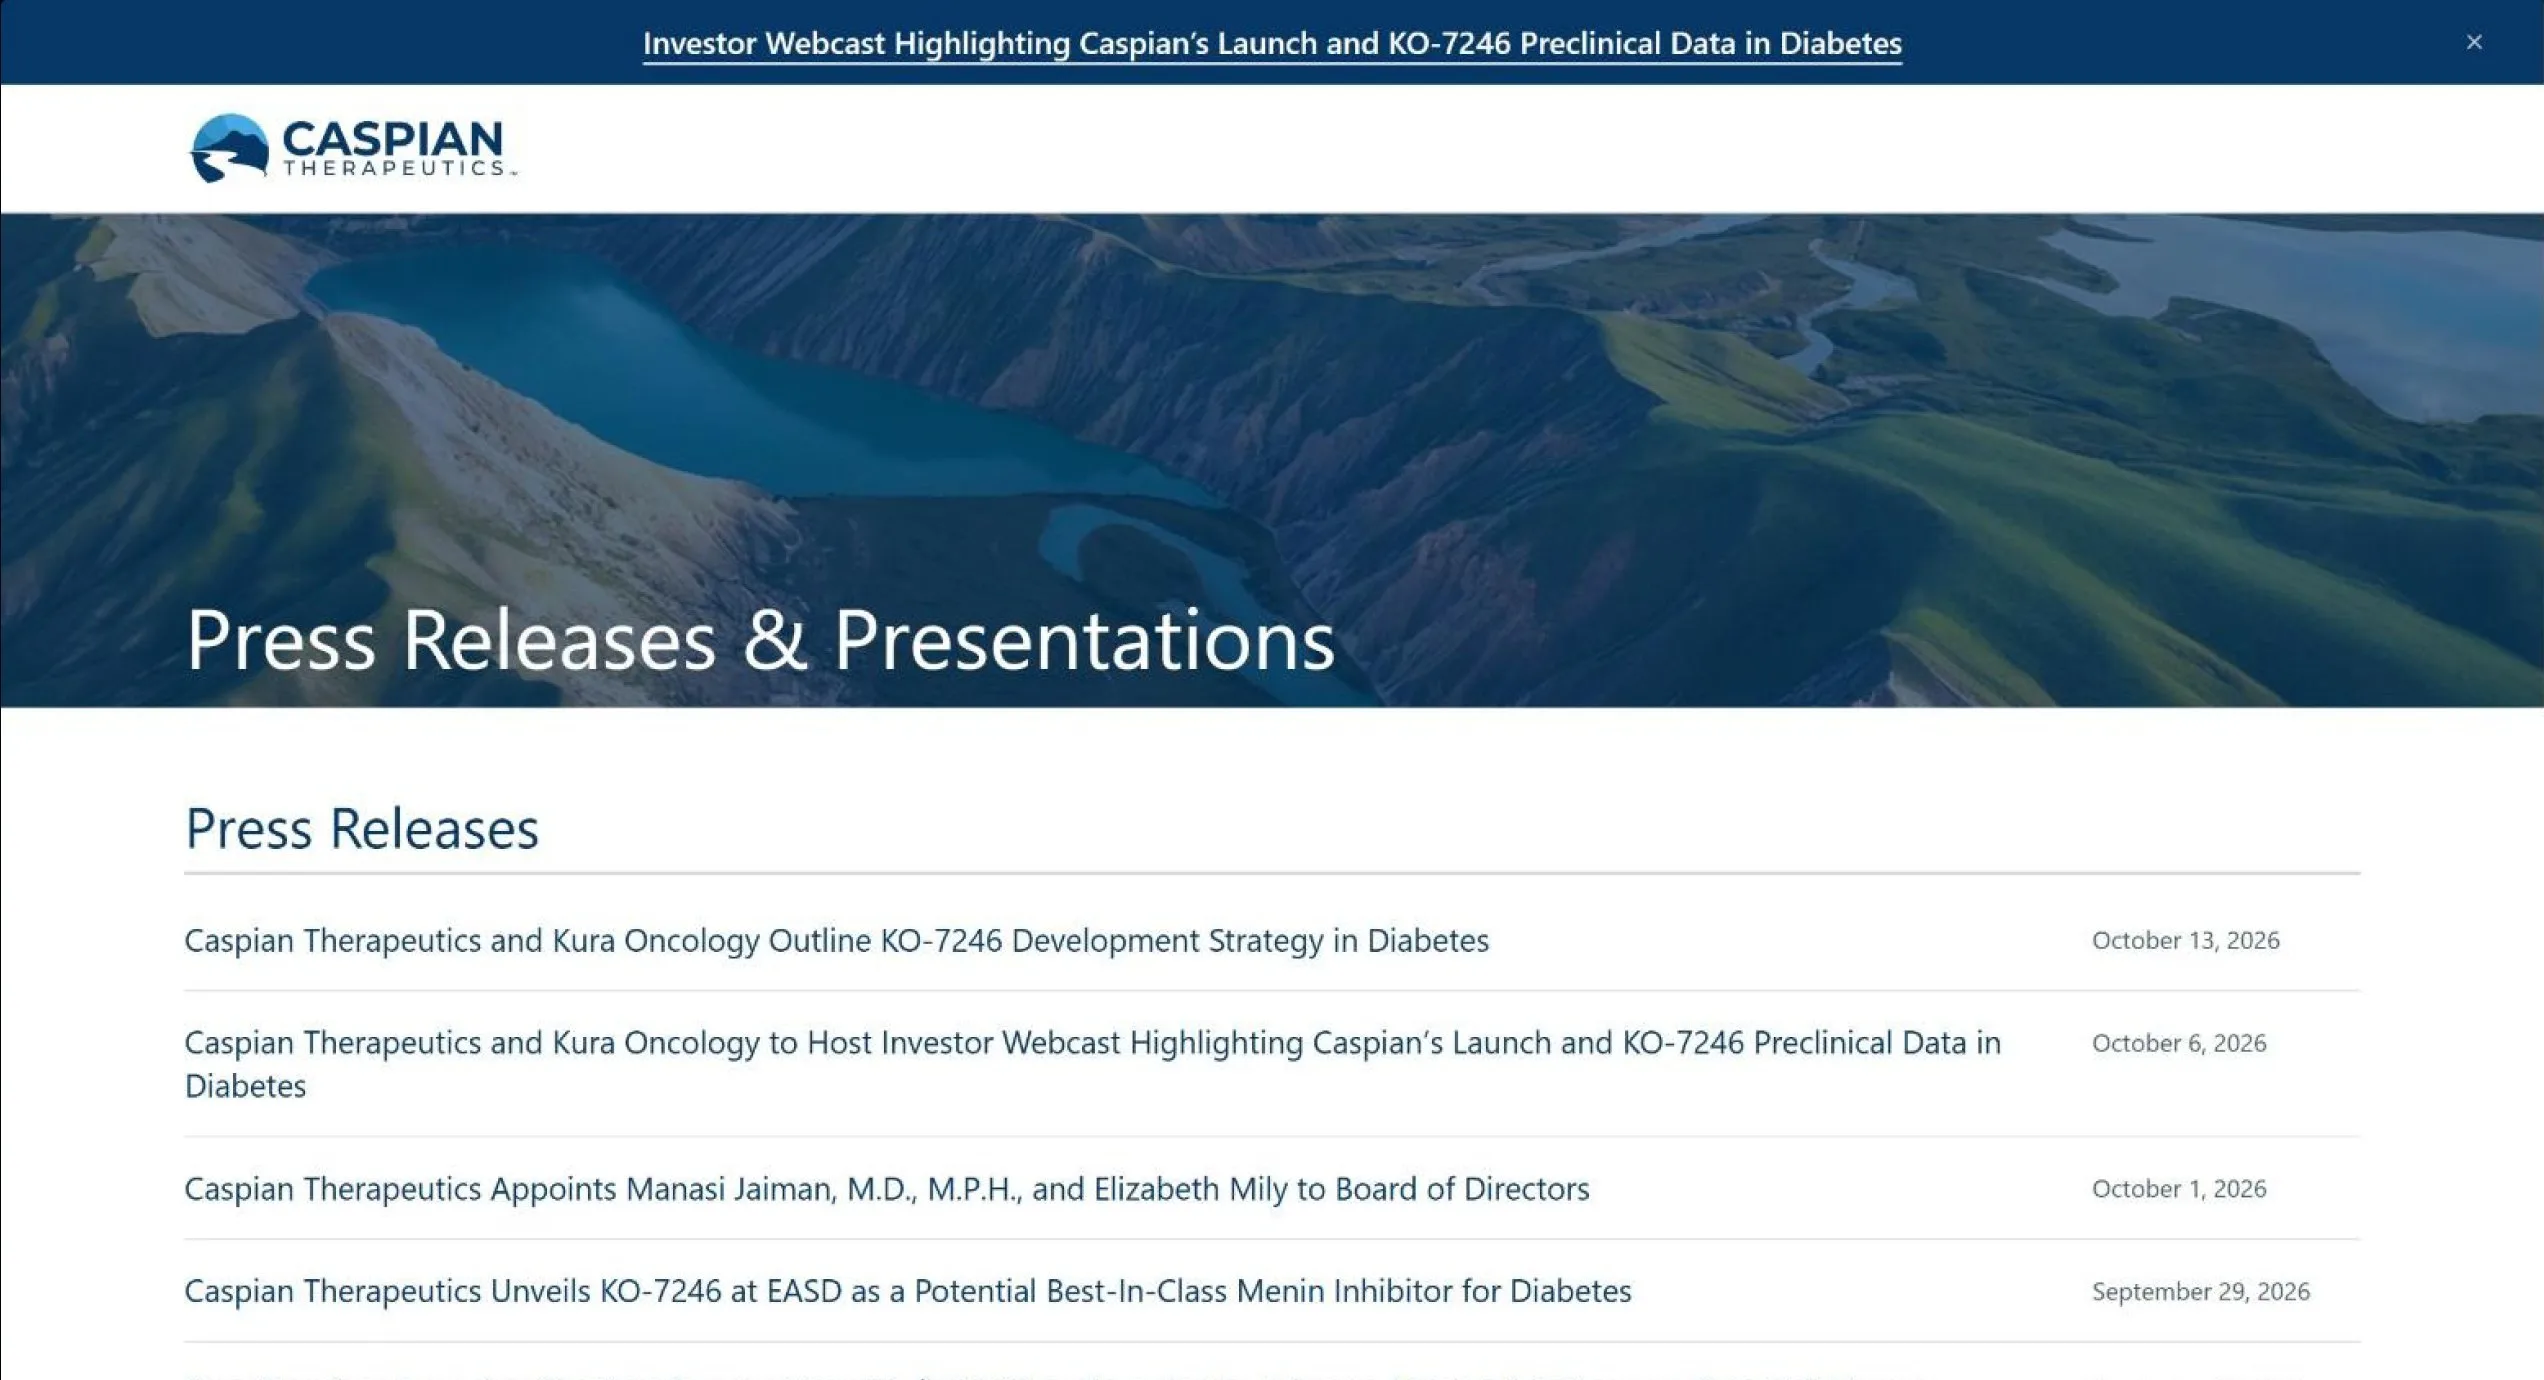Click the Press Releases section heading

coord(362,828)
